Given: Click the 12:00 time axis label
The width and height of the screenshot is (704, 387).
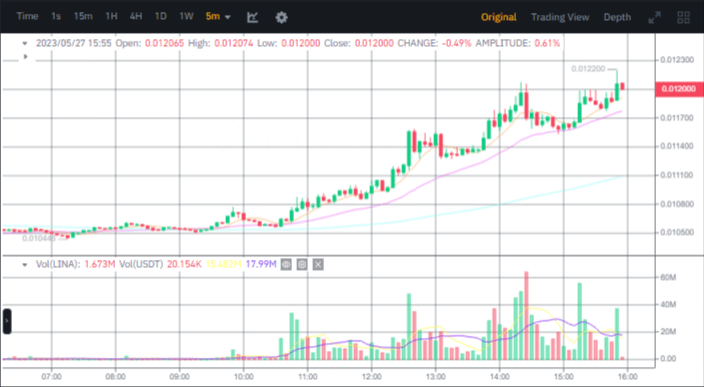Looking at the screenshot, I should click(x=372, y=377).
